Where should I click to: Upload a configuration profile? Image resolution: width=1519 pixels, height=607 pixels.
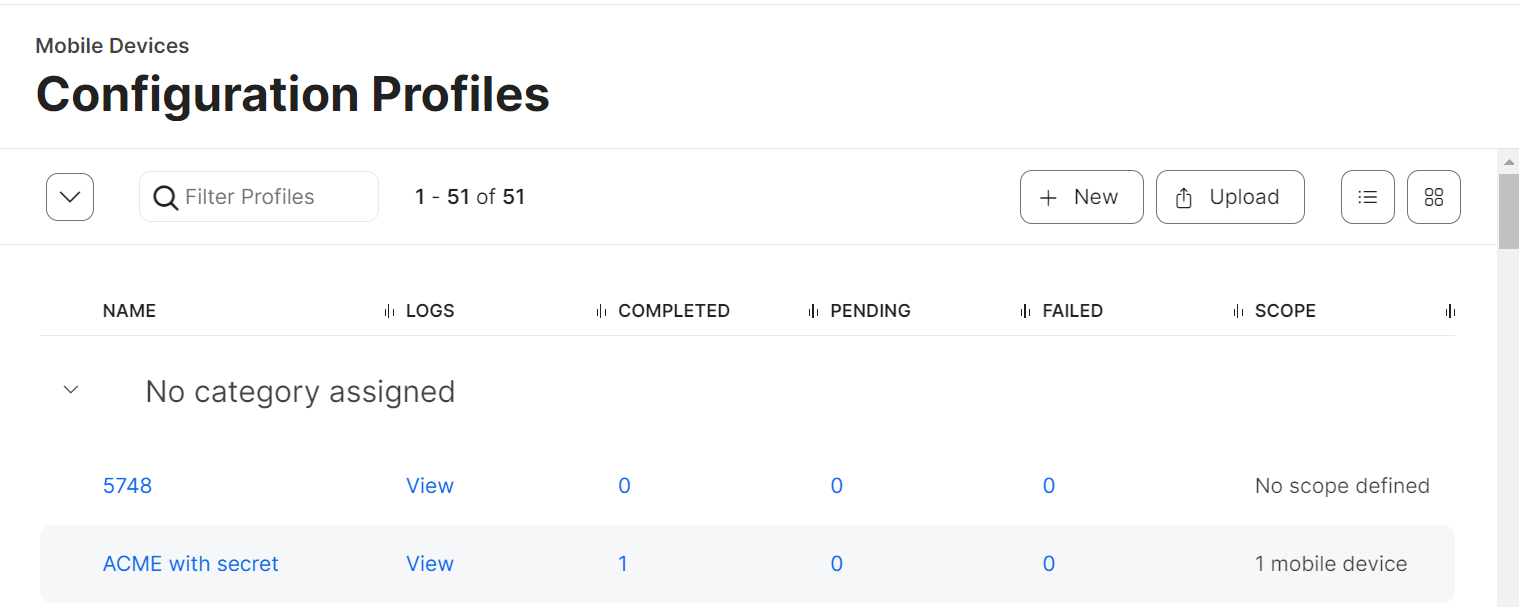[1230, 197]
